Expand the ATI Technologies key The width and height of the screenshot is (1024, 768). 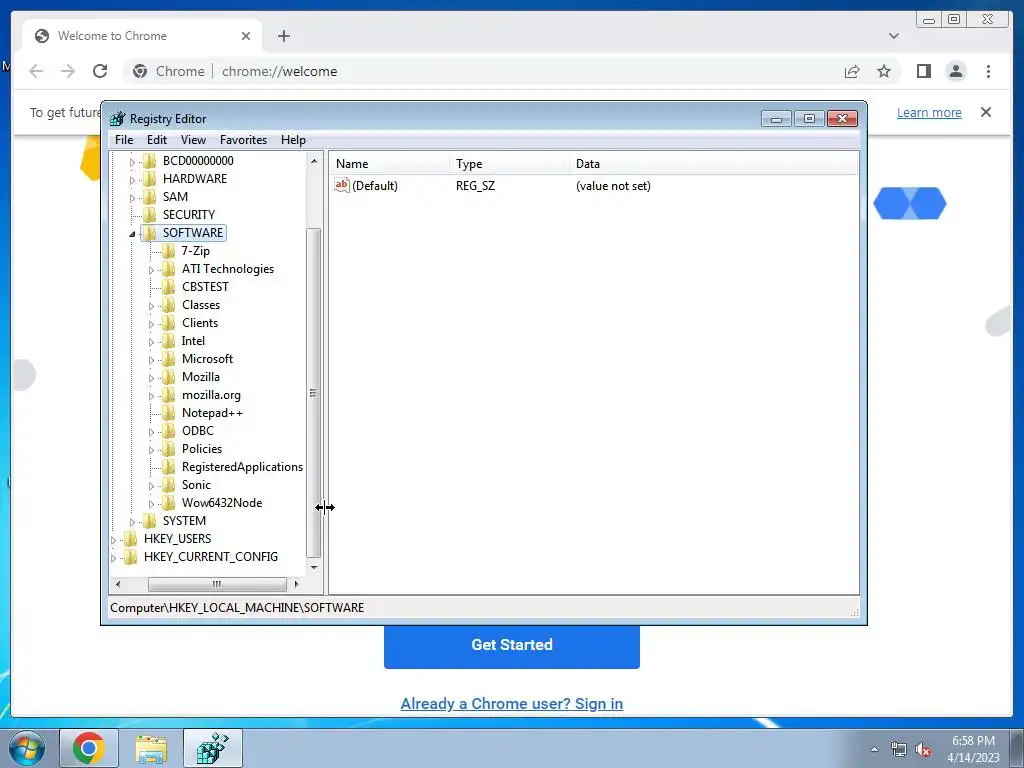pyautogui.click(x=152, y=270)
